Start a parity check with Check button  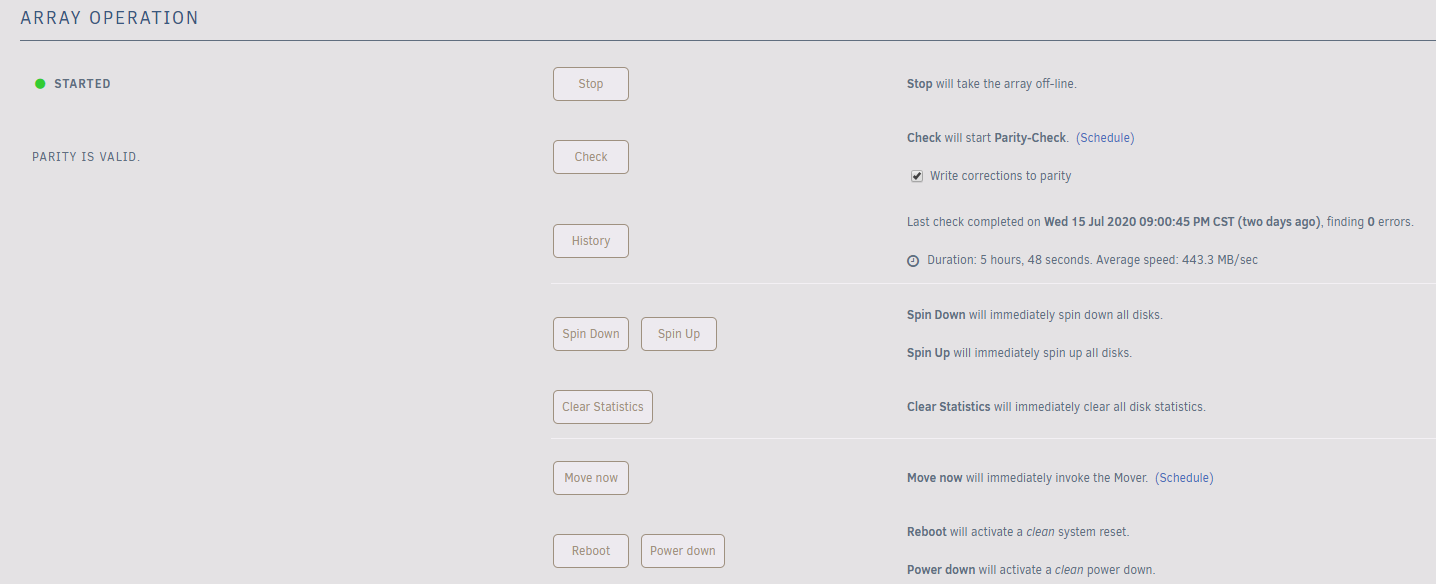591,157
